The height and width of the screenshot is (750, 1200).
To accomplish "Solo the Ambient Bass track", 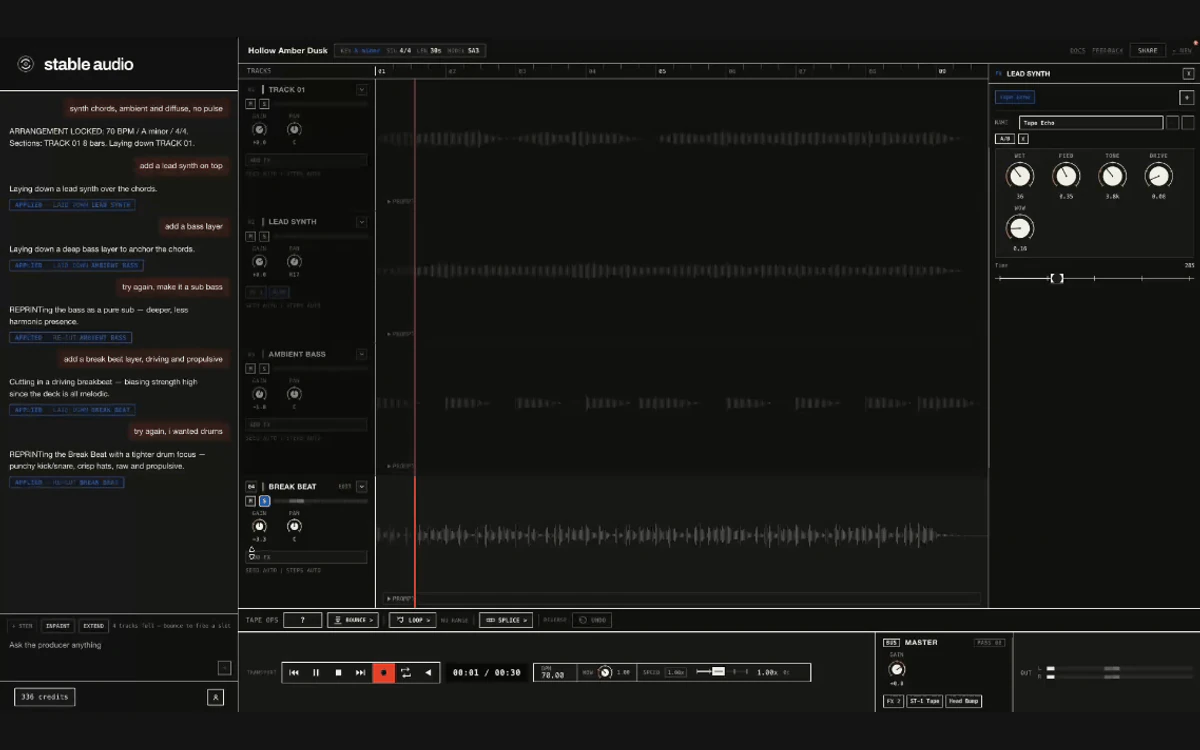I will (x=264, y=368).
